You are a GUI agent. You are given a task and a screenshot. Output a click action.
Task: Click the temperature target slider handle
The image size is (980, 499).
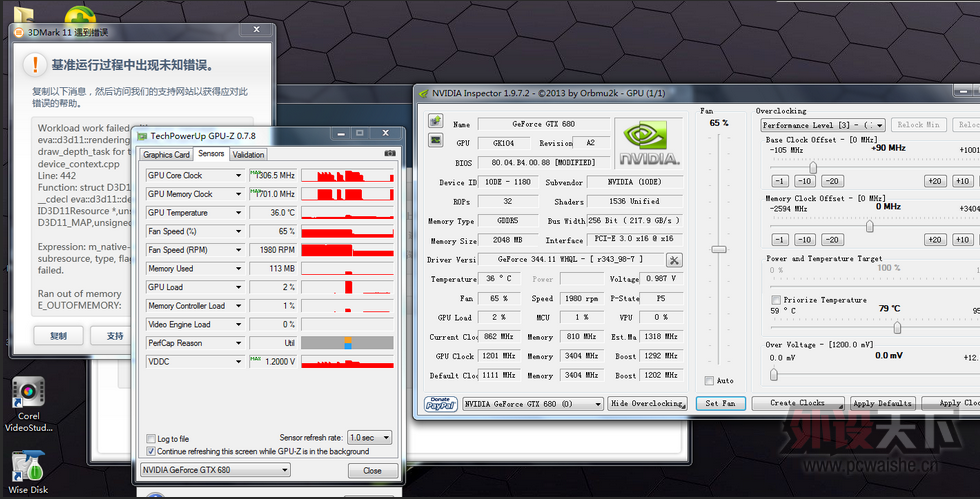[898, 328]
